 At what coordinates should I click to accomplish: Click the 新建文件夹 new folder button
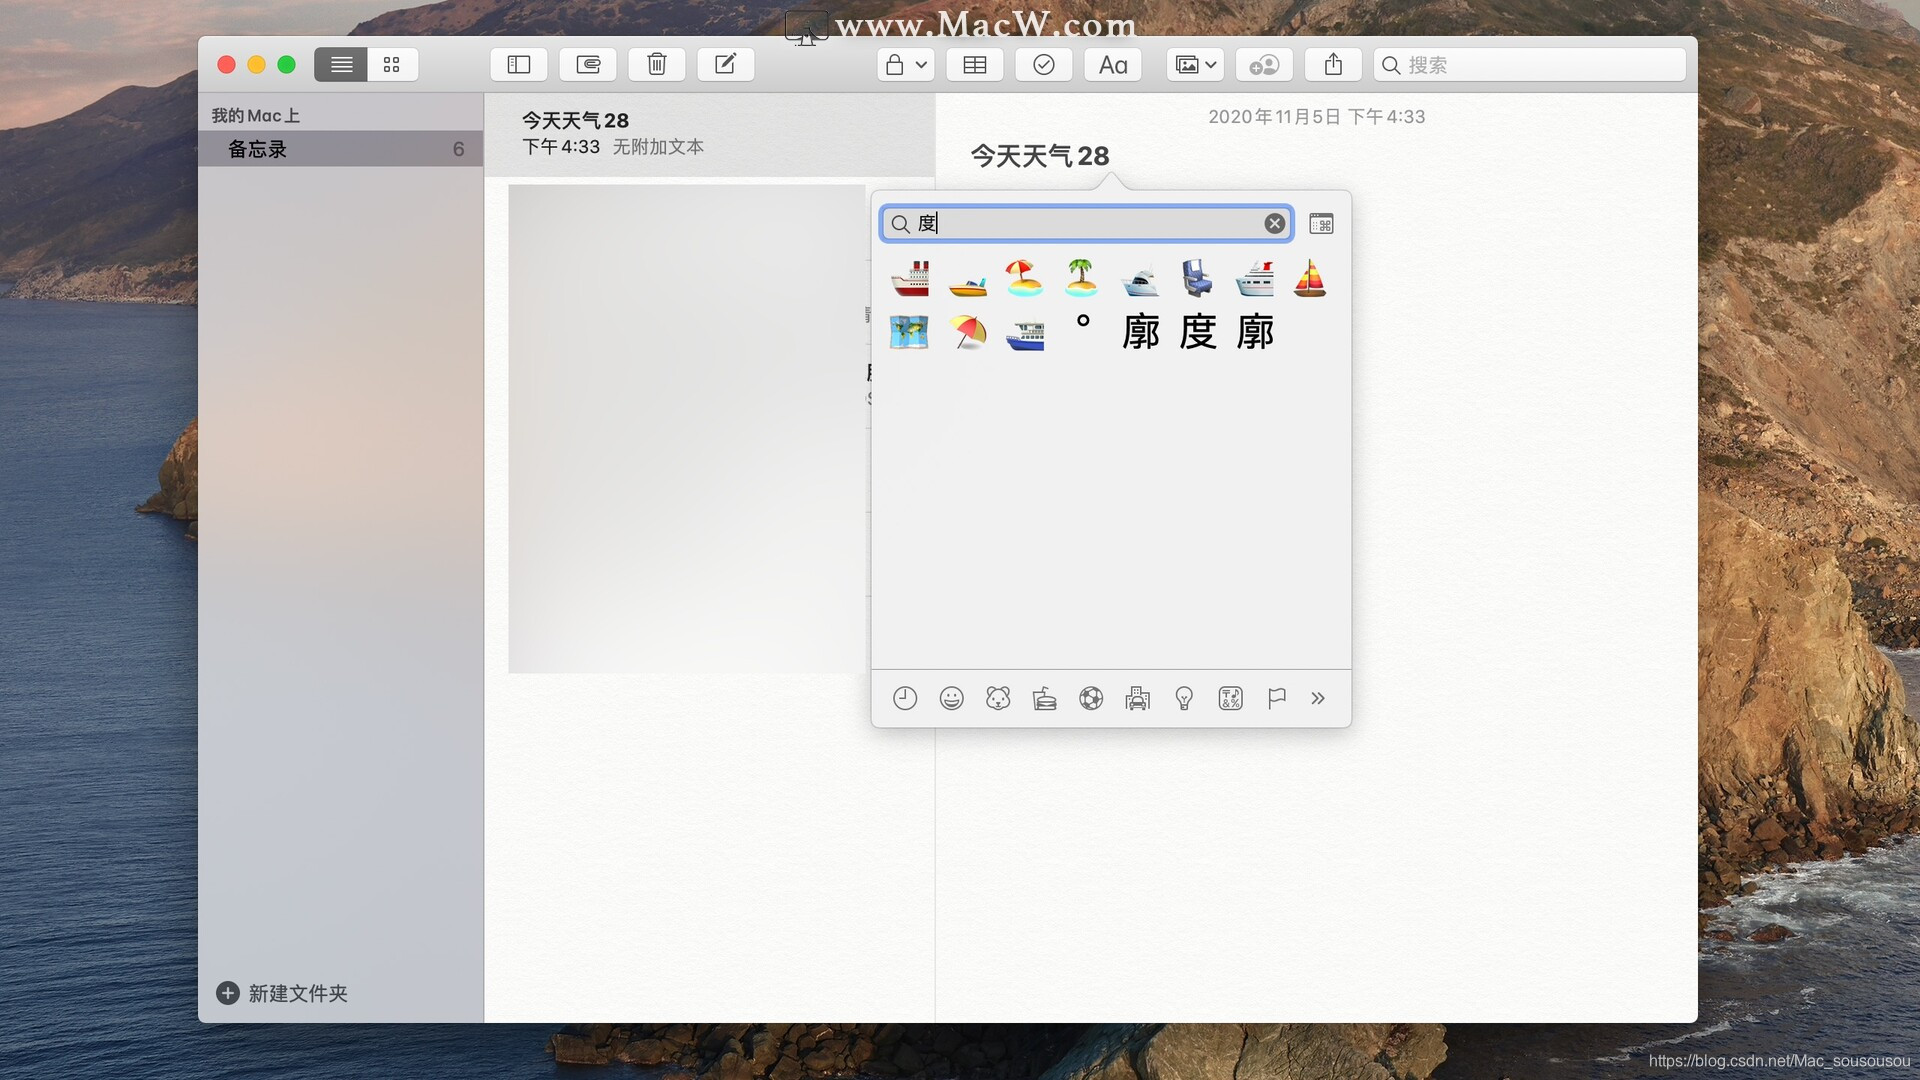click(x=282, y=993)
